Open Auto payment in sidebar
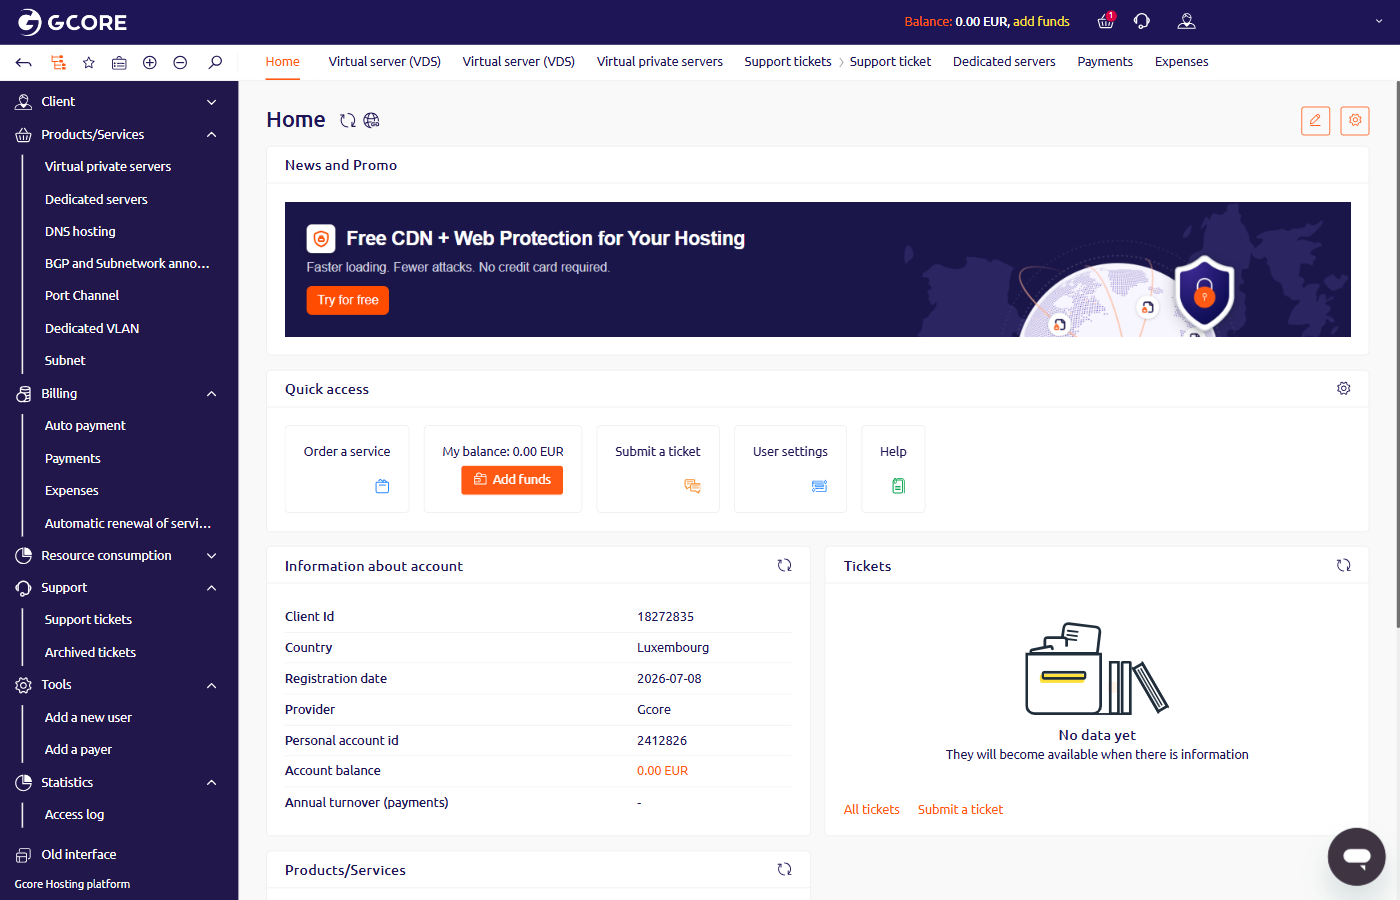 pyautogui.click(x=85, y=426)
